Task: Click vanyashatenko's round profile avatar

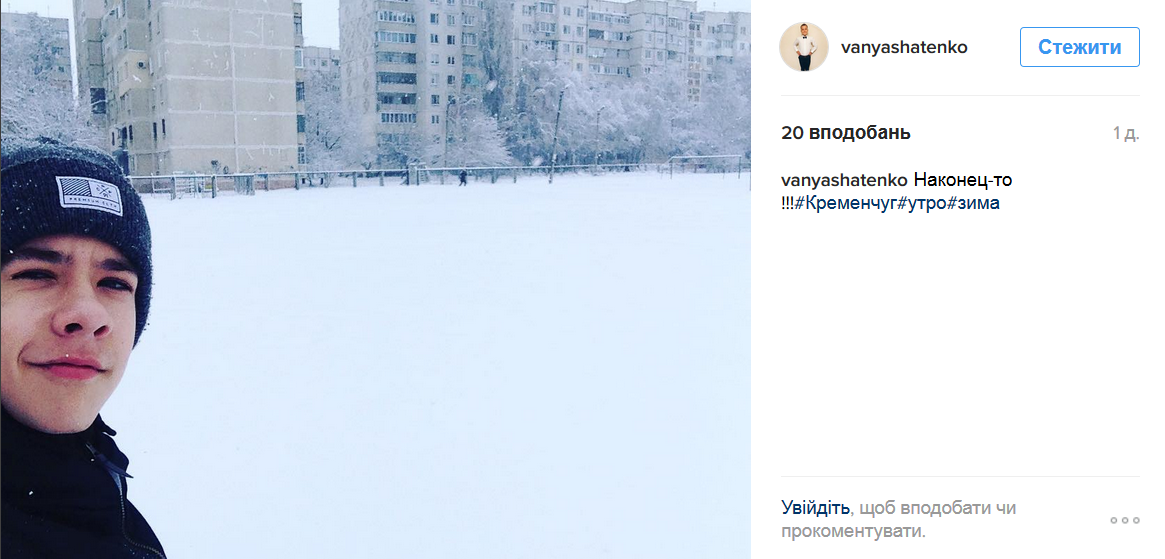Action: [x=804, y=47]
